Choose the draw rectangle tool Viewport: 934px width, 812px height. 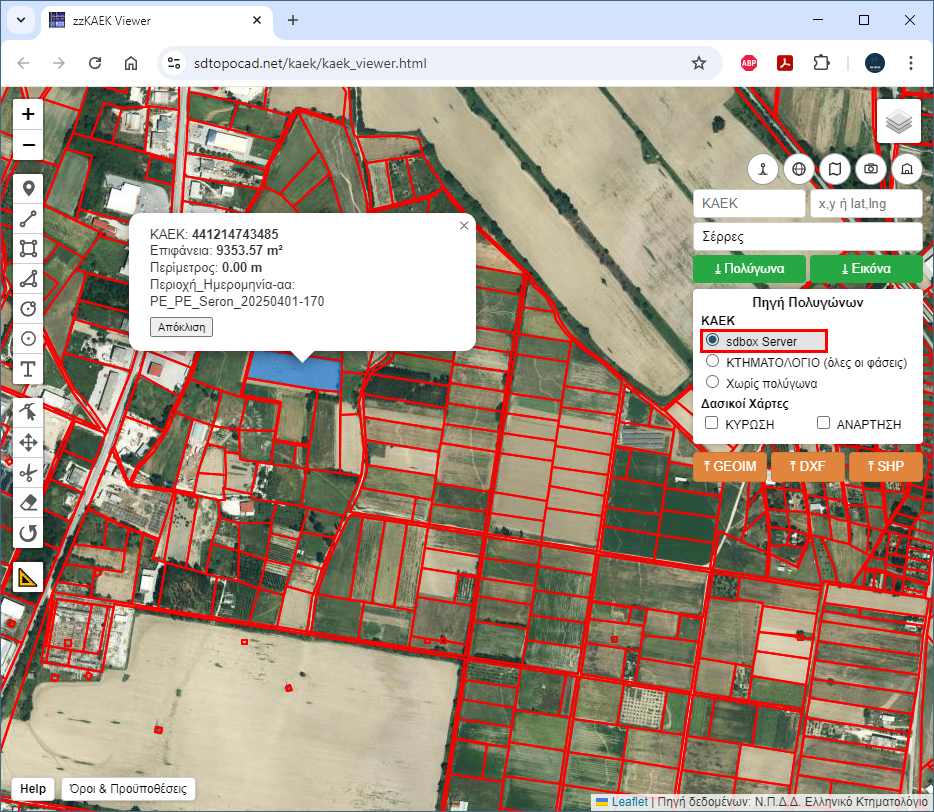[x=28, y=248]
